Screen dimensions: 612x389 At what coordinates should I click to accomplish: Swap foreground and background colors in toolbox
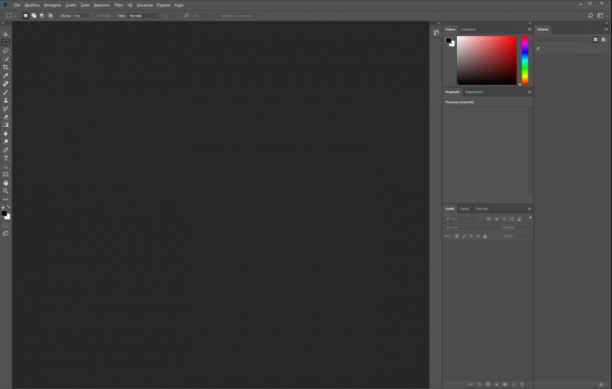point(8,206)
